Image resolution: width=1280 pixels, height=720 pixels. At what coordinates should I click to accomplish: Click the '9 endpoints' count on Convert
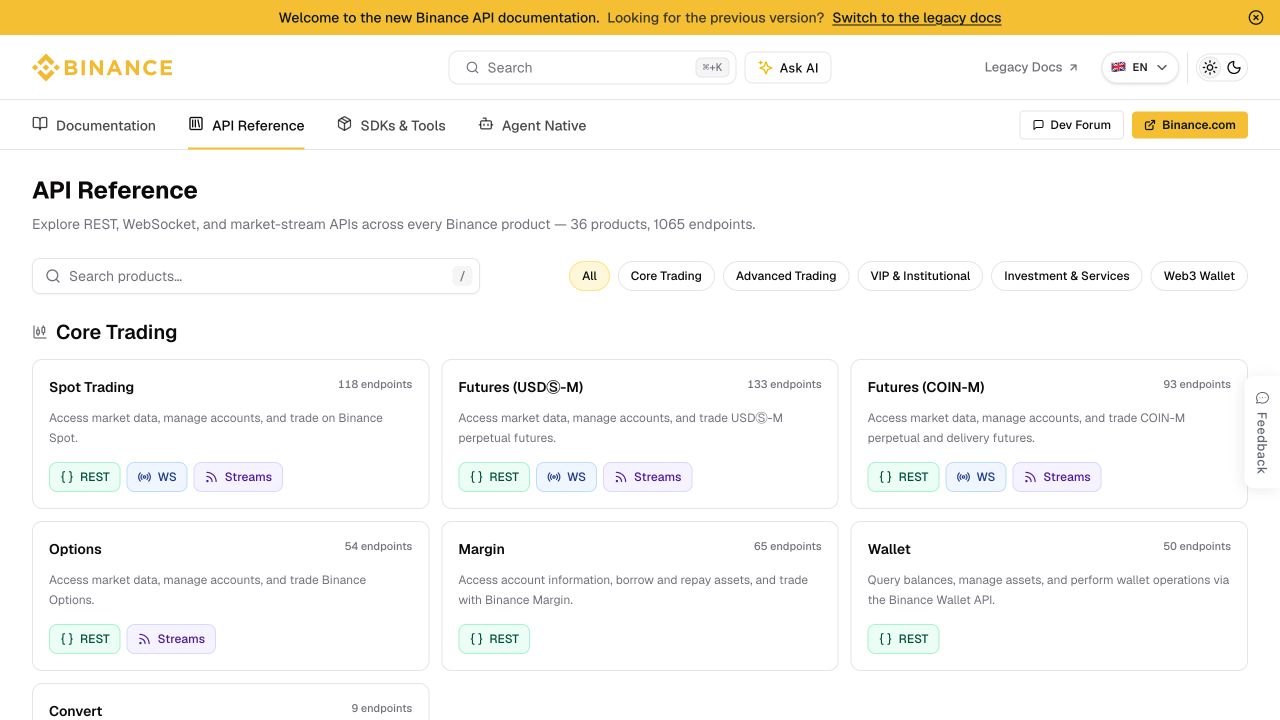(x=381, y=708)
